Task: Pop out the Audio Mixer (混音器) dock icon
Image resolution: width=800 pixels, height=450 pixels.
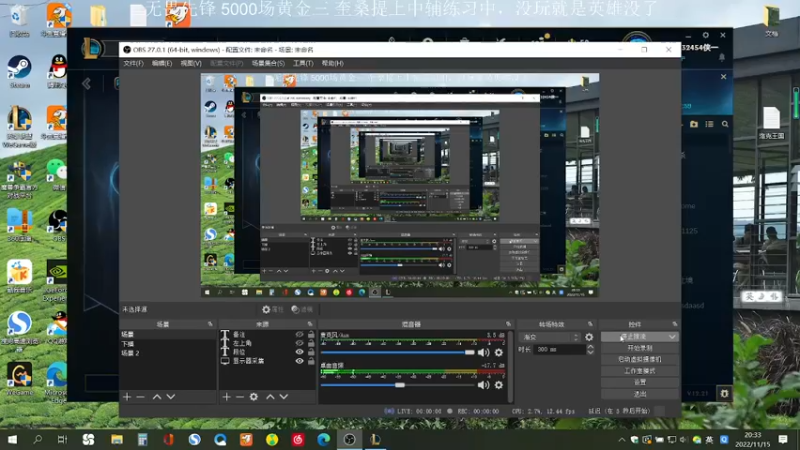Action: point(508,324)
